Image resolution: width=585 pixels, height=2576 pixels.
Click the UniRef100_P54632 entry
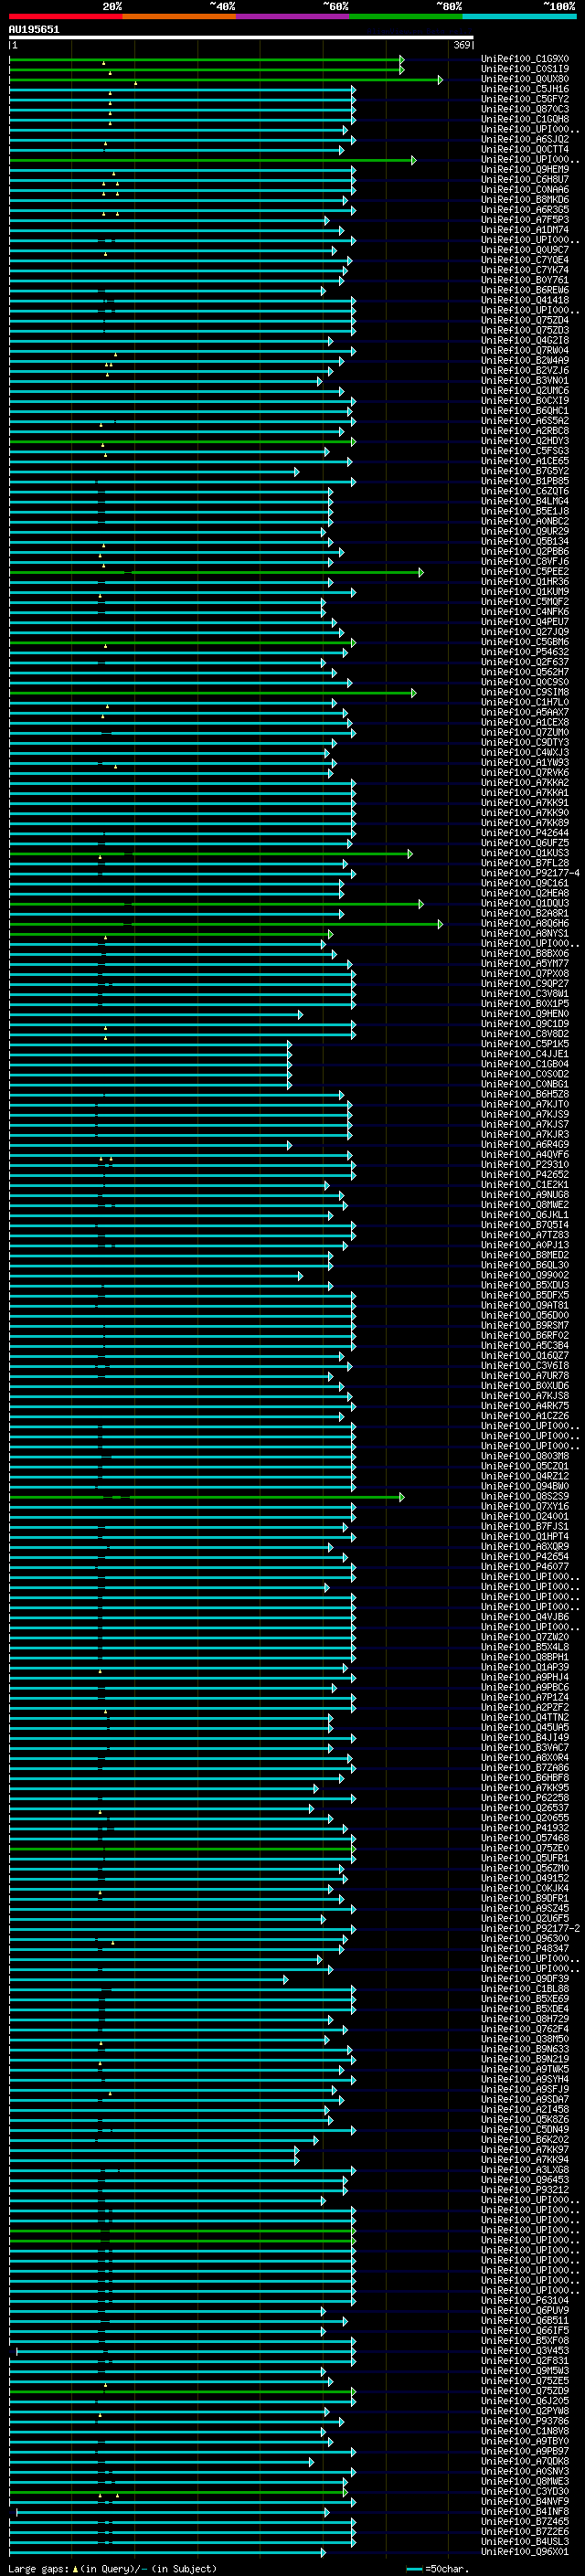(525, 652)
